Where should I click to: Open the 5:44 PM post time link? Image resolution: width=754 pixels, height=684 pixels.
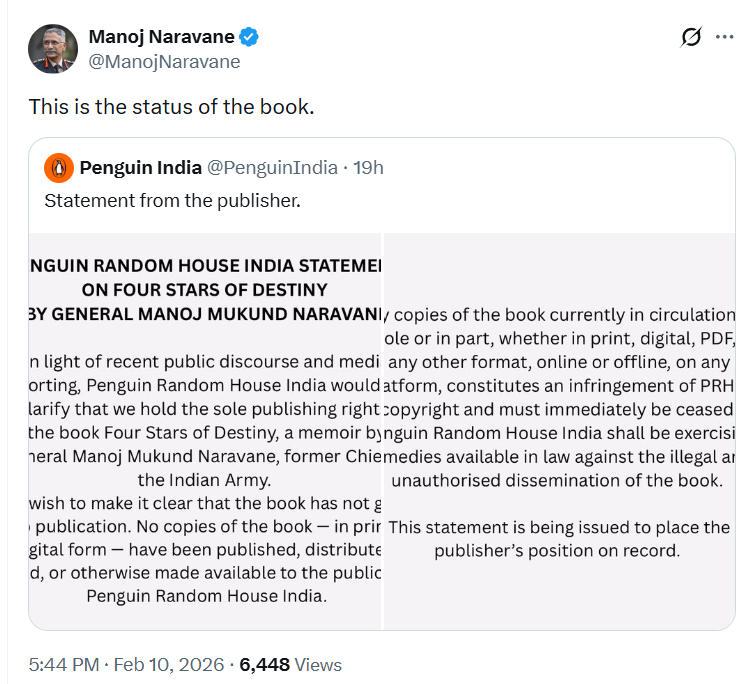(61, 664)
